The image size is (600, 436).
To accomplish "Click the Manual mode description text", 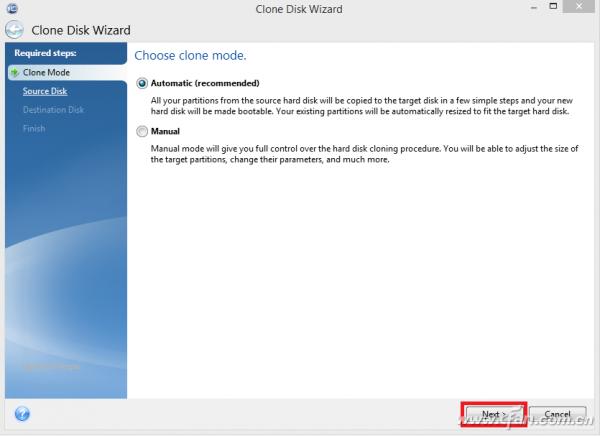I will (364, 154).
